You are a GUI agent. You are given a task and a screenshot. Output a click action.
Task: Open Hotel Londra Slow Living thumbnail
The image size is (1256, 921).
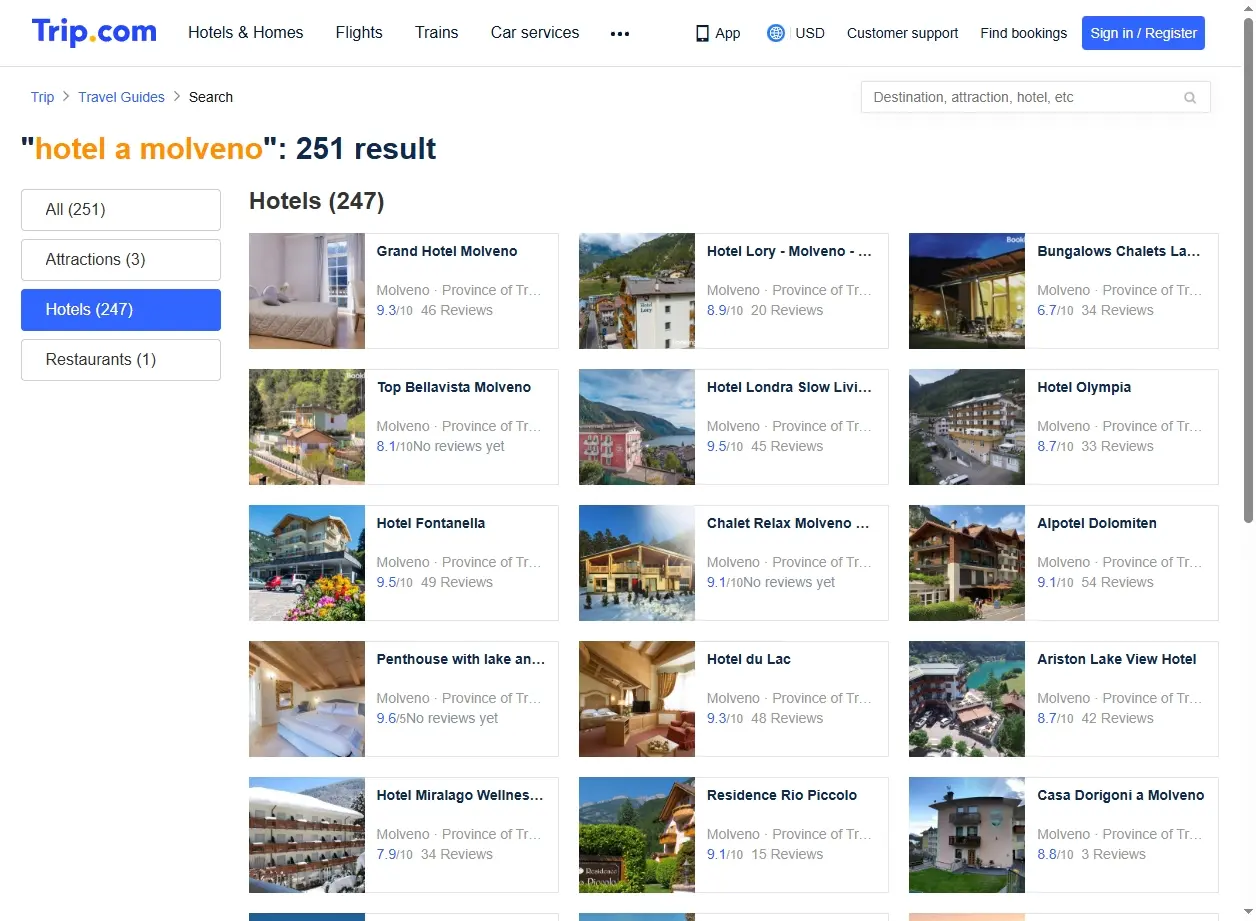tap(637, 427)
